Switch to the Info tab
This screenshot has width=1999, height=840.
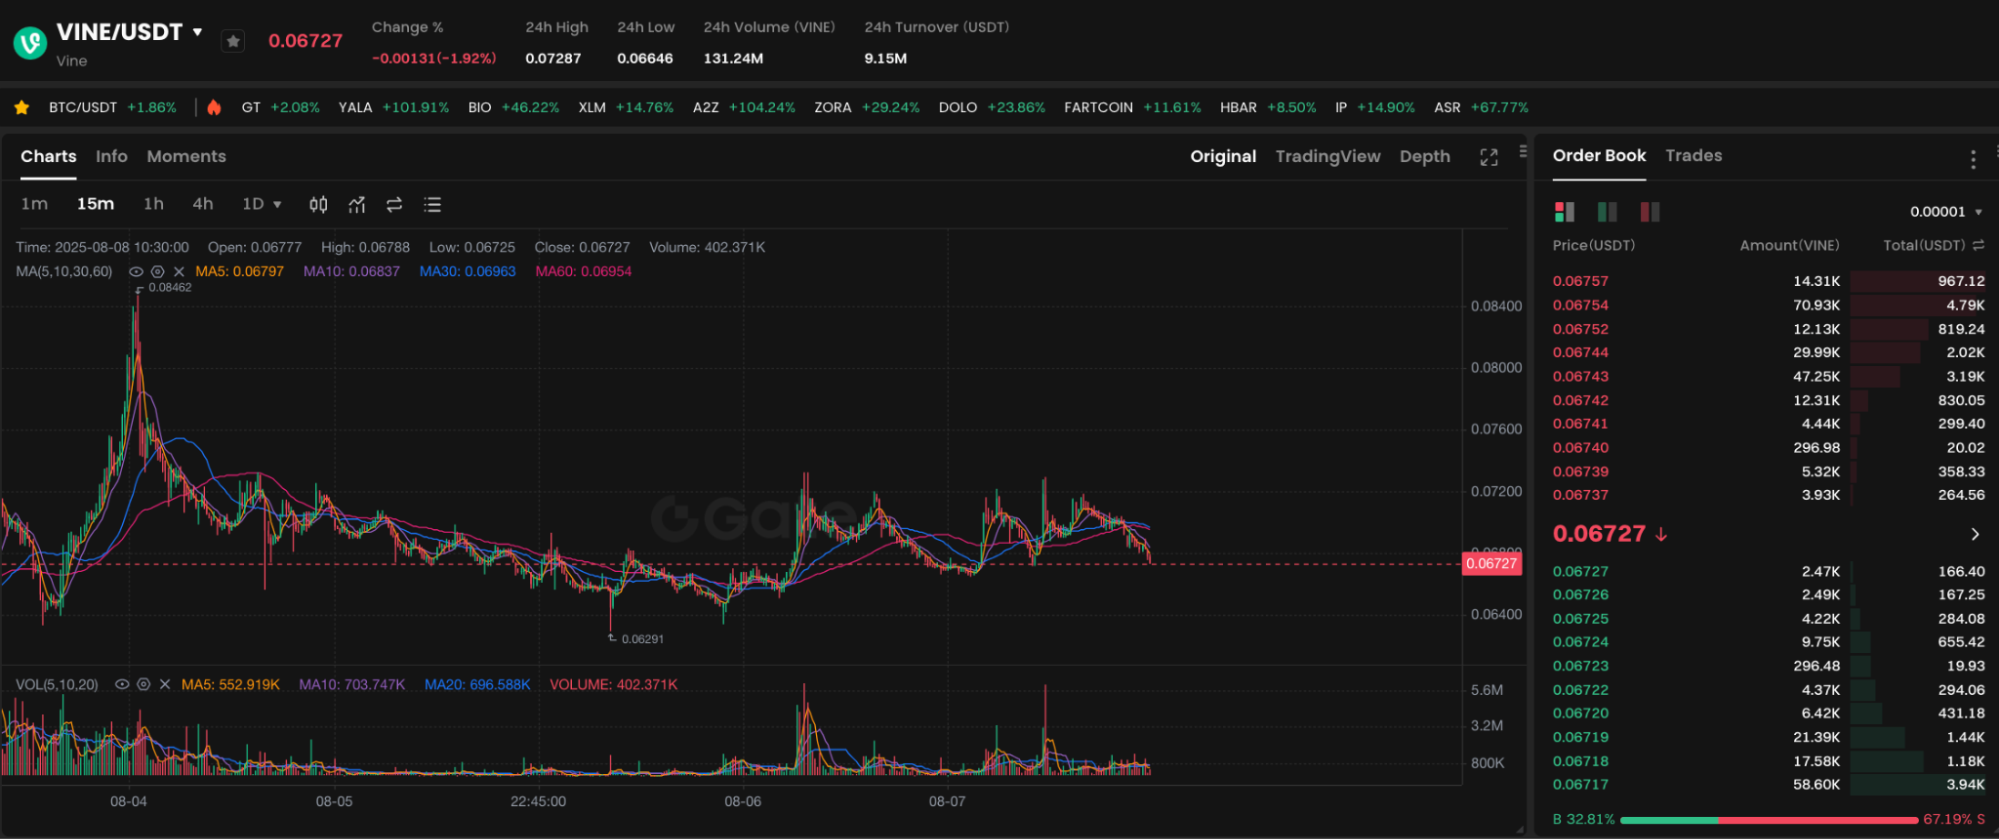click(x=111, y=156)
